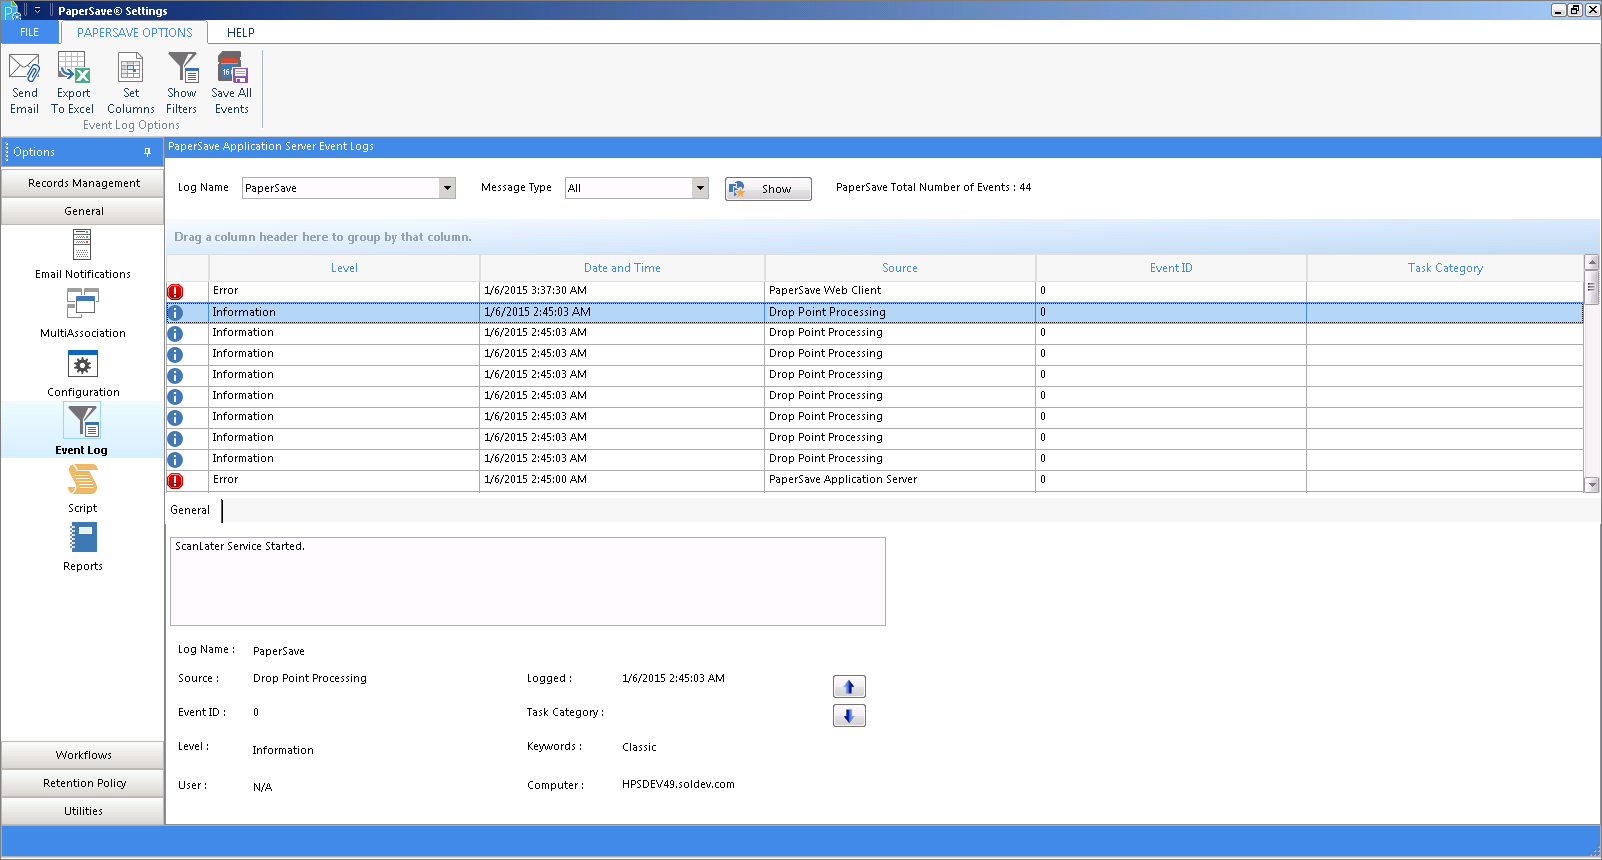Sort by Date and Time column header
This screenshot has width=1602, height=860.
622,268
